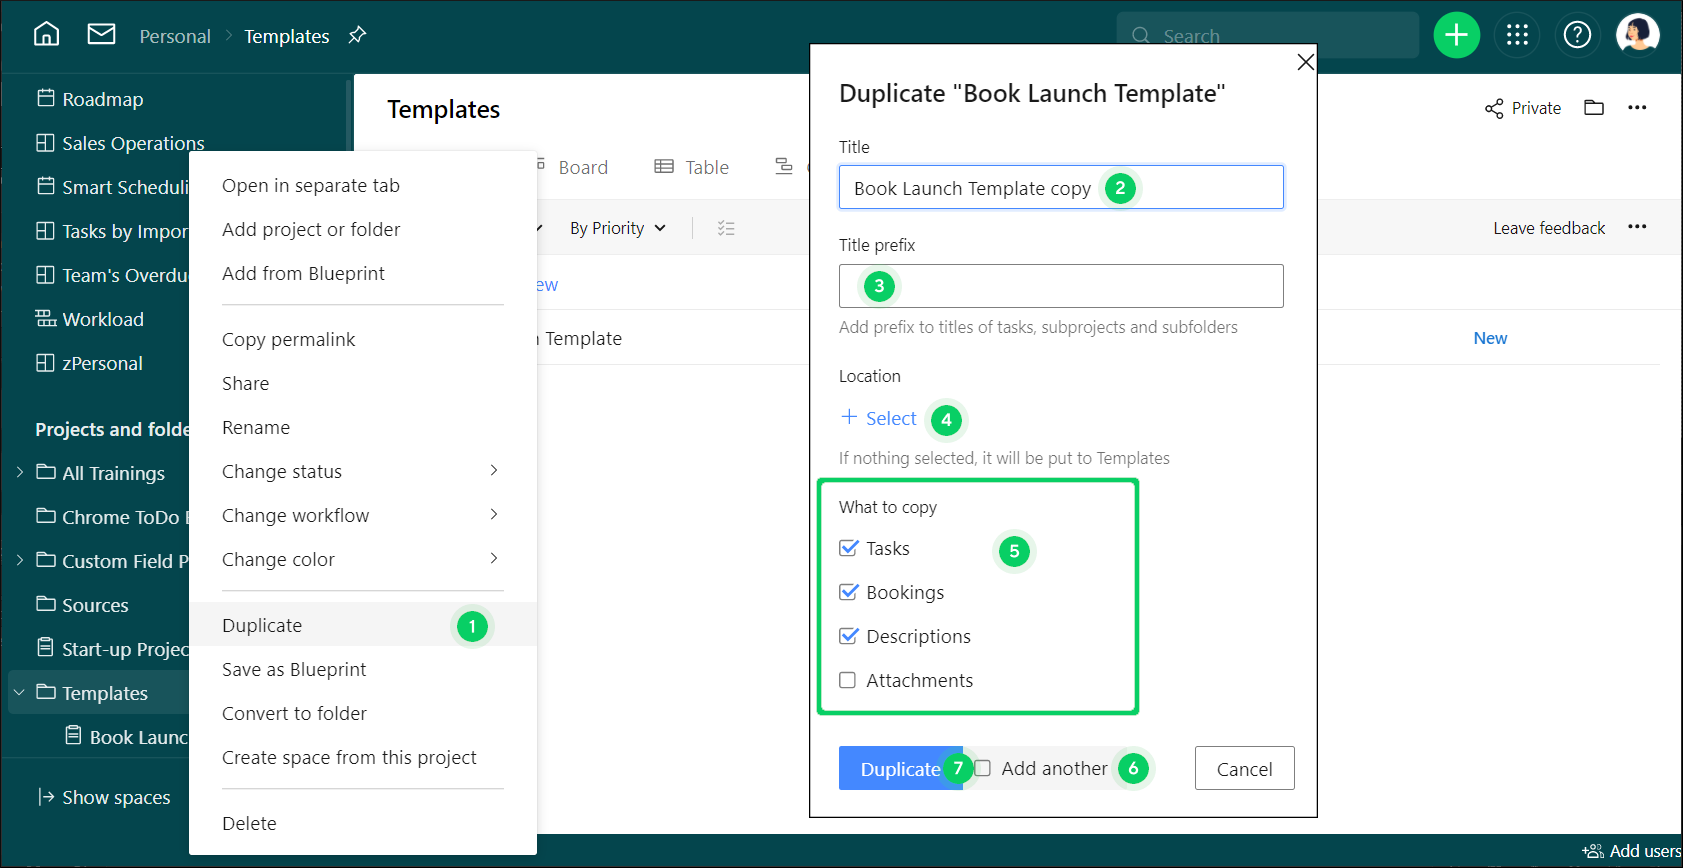Choose Duplicate from the context menu

(x=262, y=625)
